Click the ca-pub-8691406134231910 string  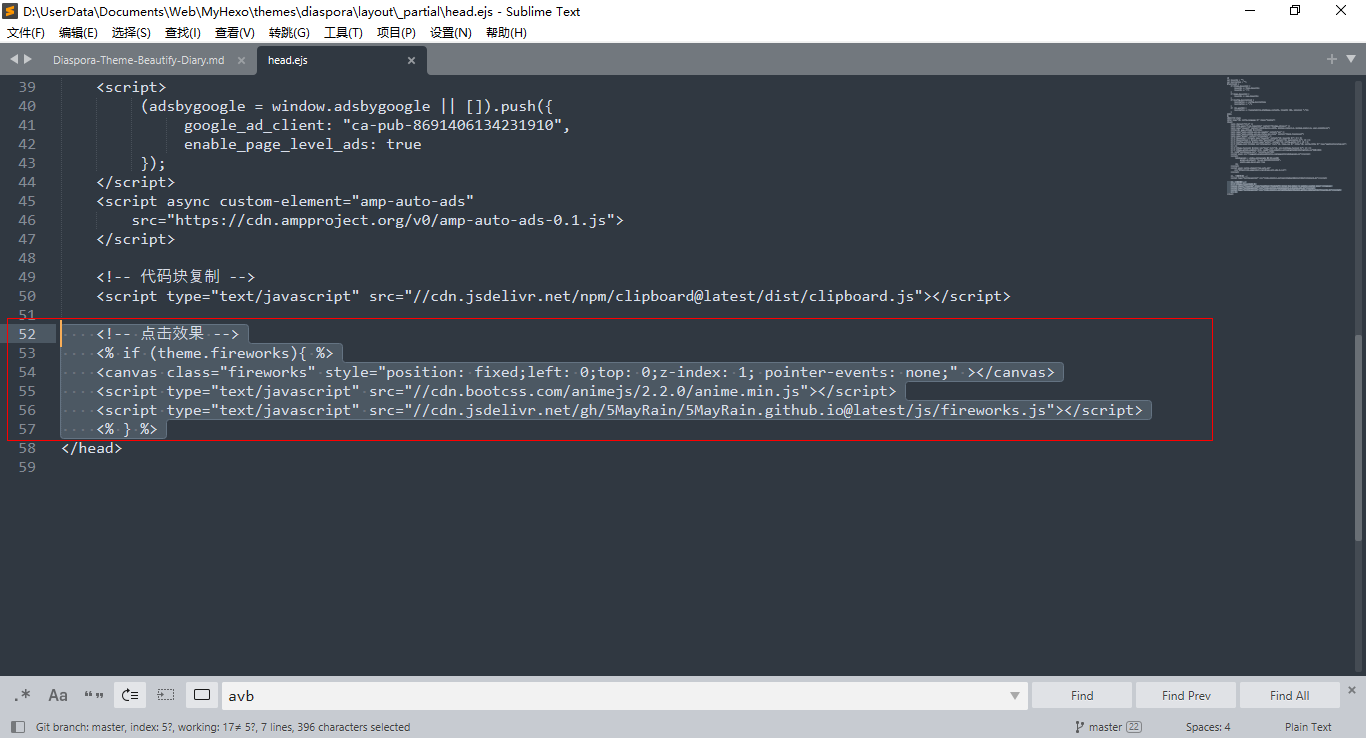tap(455, 125)
